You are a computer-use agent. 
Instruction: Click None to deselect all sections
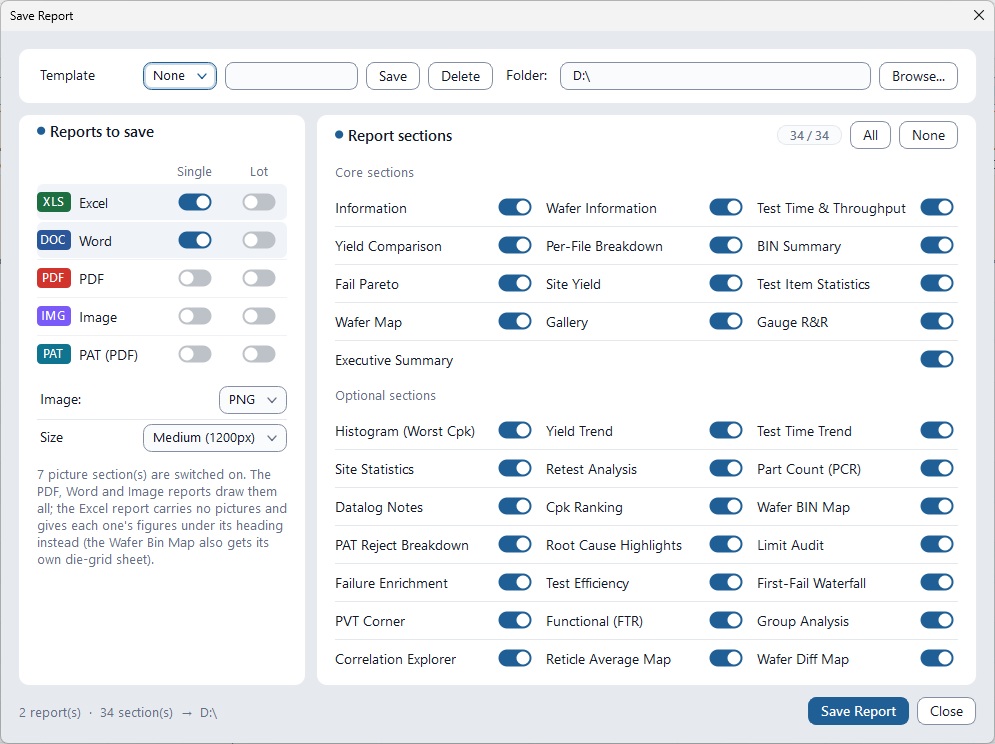[x=928, y=135]
